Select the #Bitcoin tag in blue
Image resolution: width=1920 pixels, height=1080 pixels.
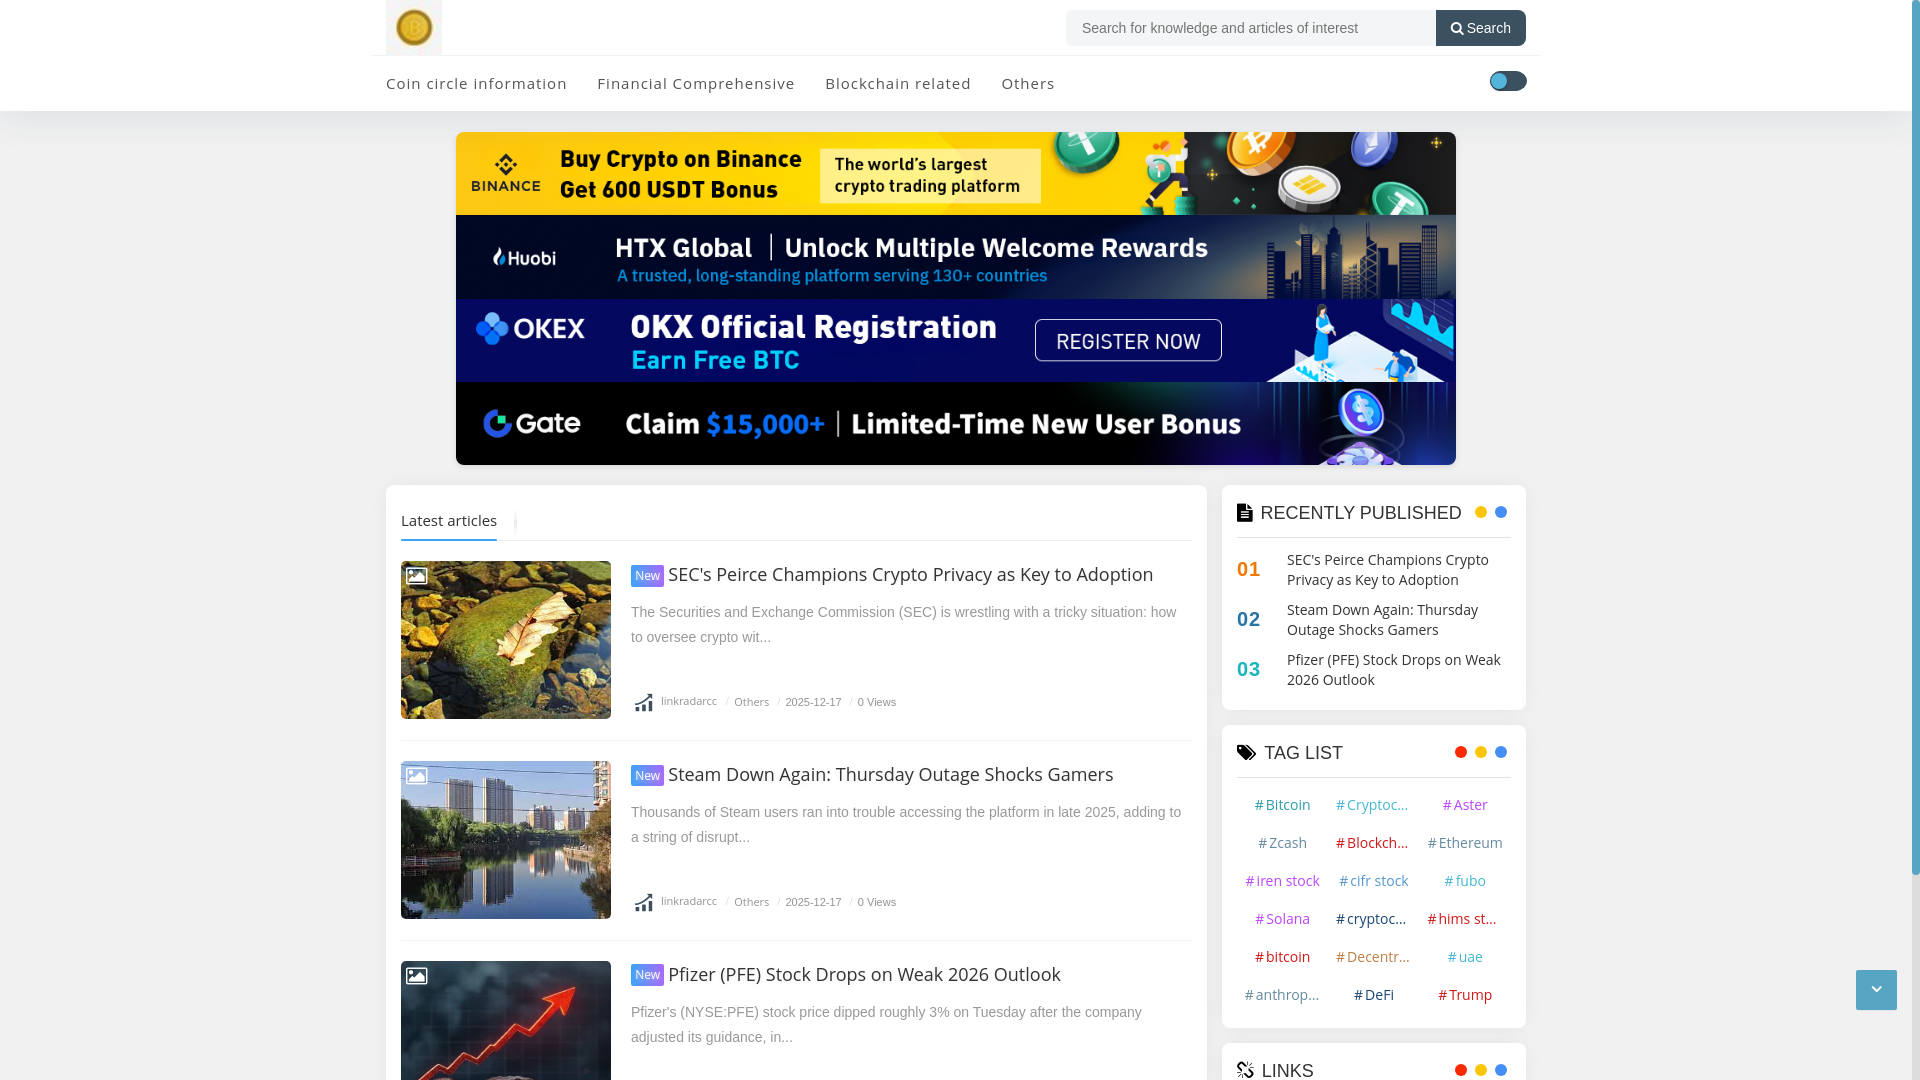pyautogui.click(x=1282, y=805)
